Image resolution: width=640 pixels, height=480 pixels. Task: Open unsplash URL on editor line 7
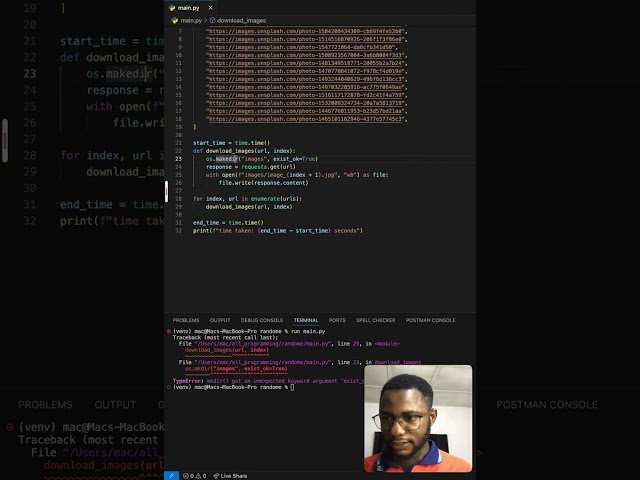pyautogui.click(x=306, y=31)
